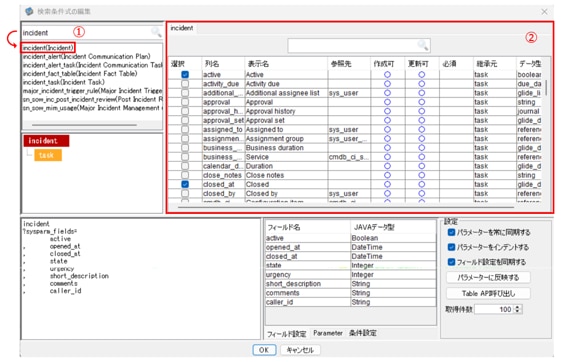
Task: Toggle indent parameters checkbox
Action: coord(451,247)
